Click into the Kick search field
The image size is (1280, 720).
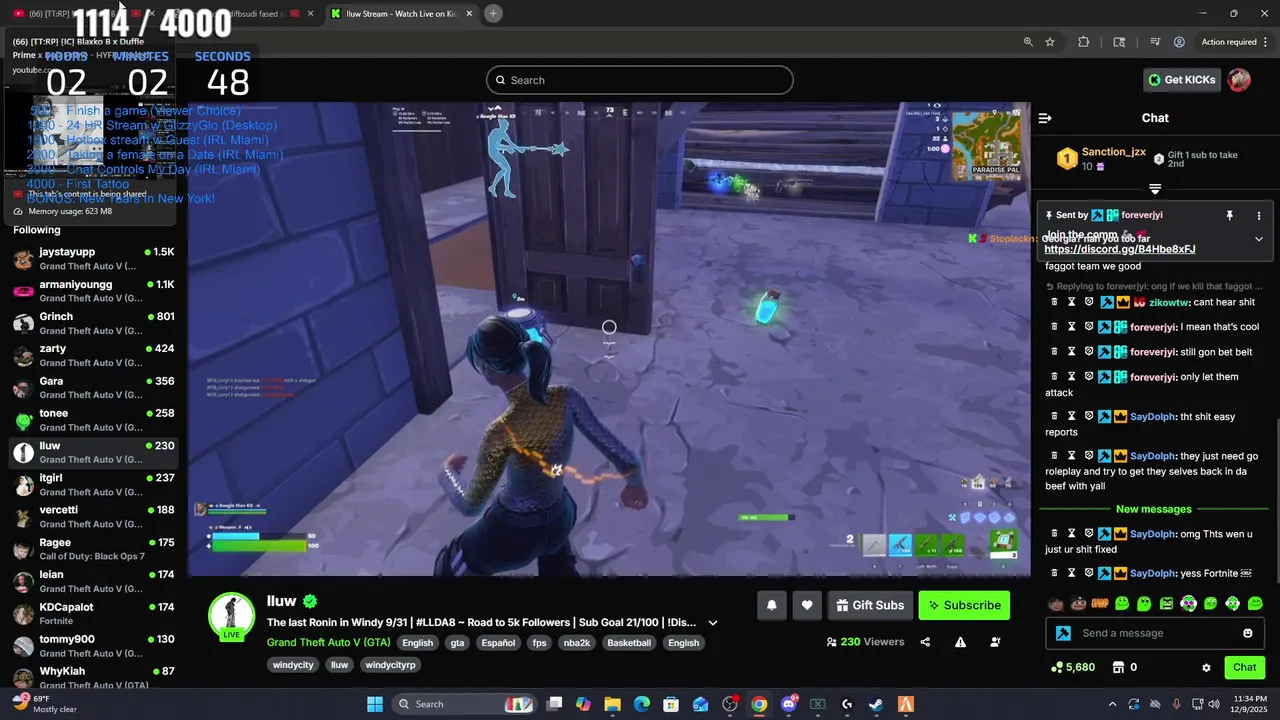click(640, 80)
